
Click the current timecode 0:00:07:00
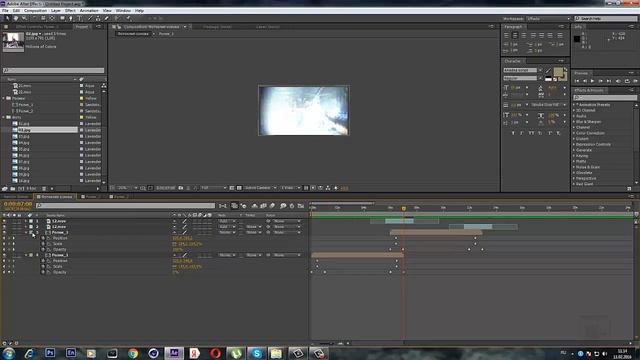point(18,204)
